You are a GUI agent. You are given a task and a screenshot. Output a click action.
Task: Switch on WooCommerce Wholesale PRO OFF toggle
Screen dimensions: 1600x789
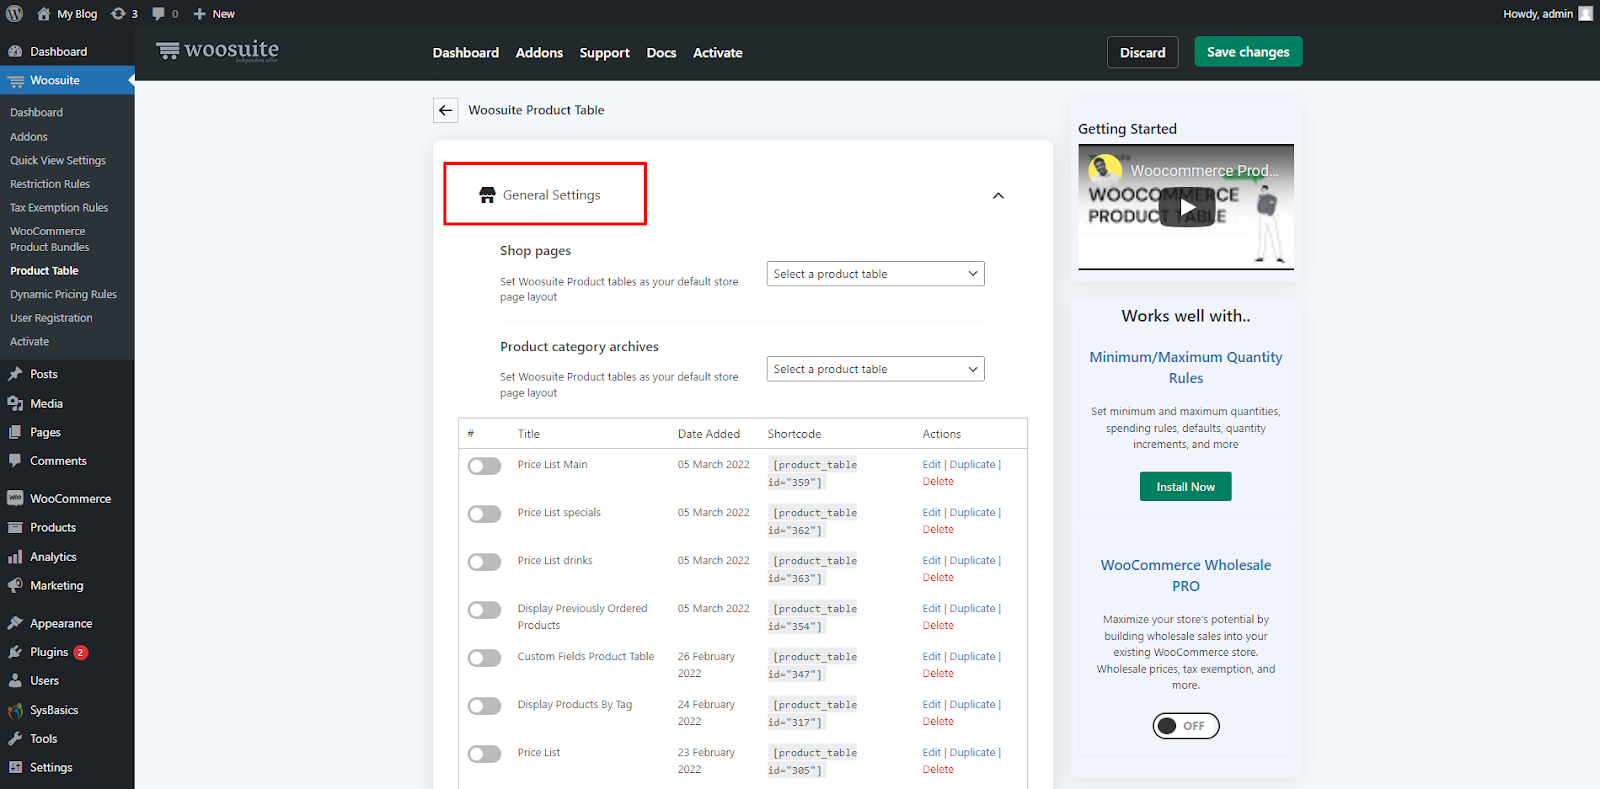(x=1186, y=726)
